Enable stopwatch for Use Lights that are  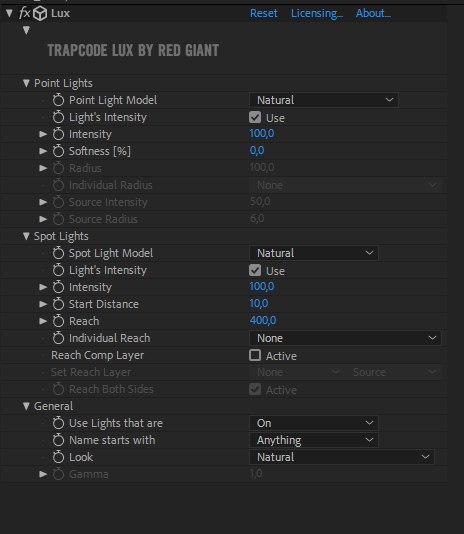58,423
